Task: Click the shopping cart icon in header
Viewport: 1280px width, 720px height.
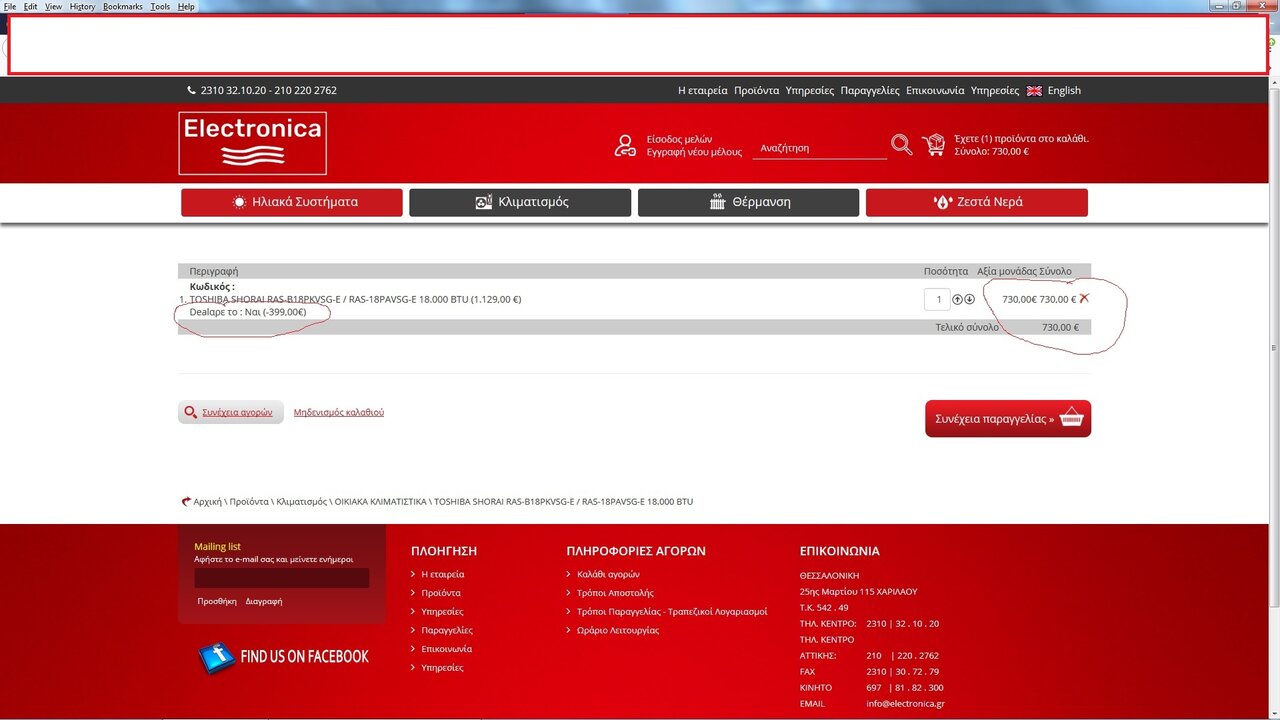Action: tap(934, 145)
